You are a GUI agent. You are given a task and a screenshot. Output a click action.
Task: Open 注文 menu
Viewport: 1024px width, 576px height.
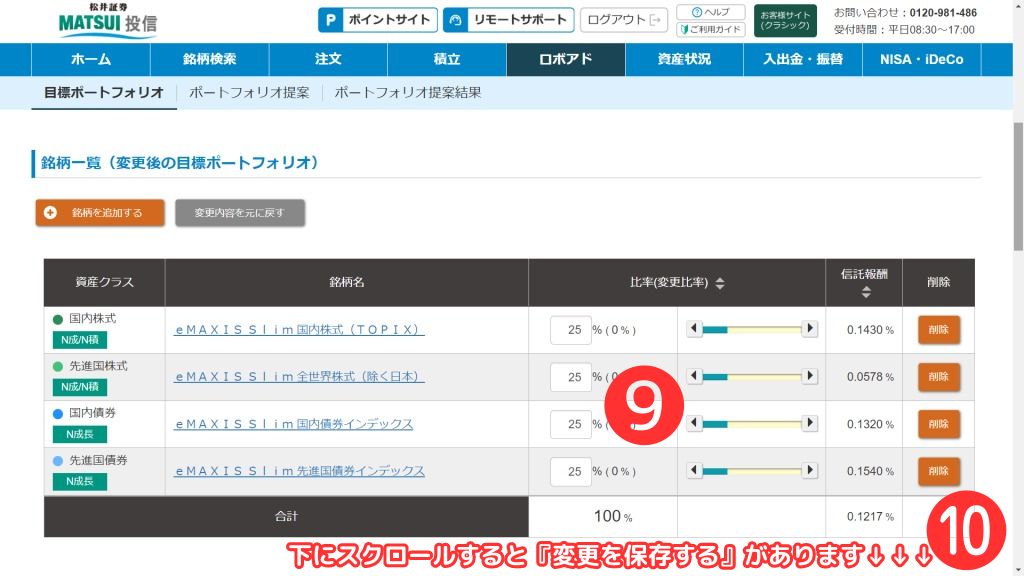pos(328,59)
